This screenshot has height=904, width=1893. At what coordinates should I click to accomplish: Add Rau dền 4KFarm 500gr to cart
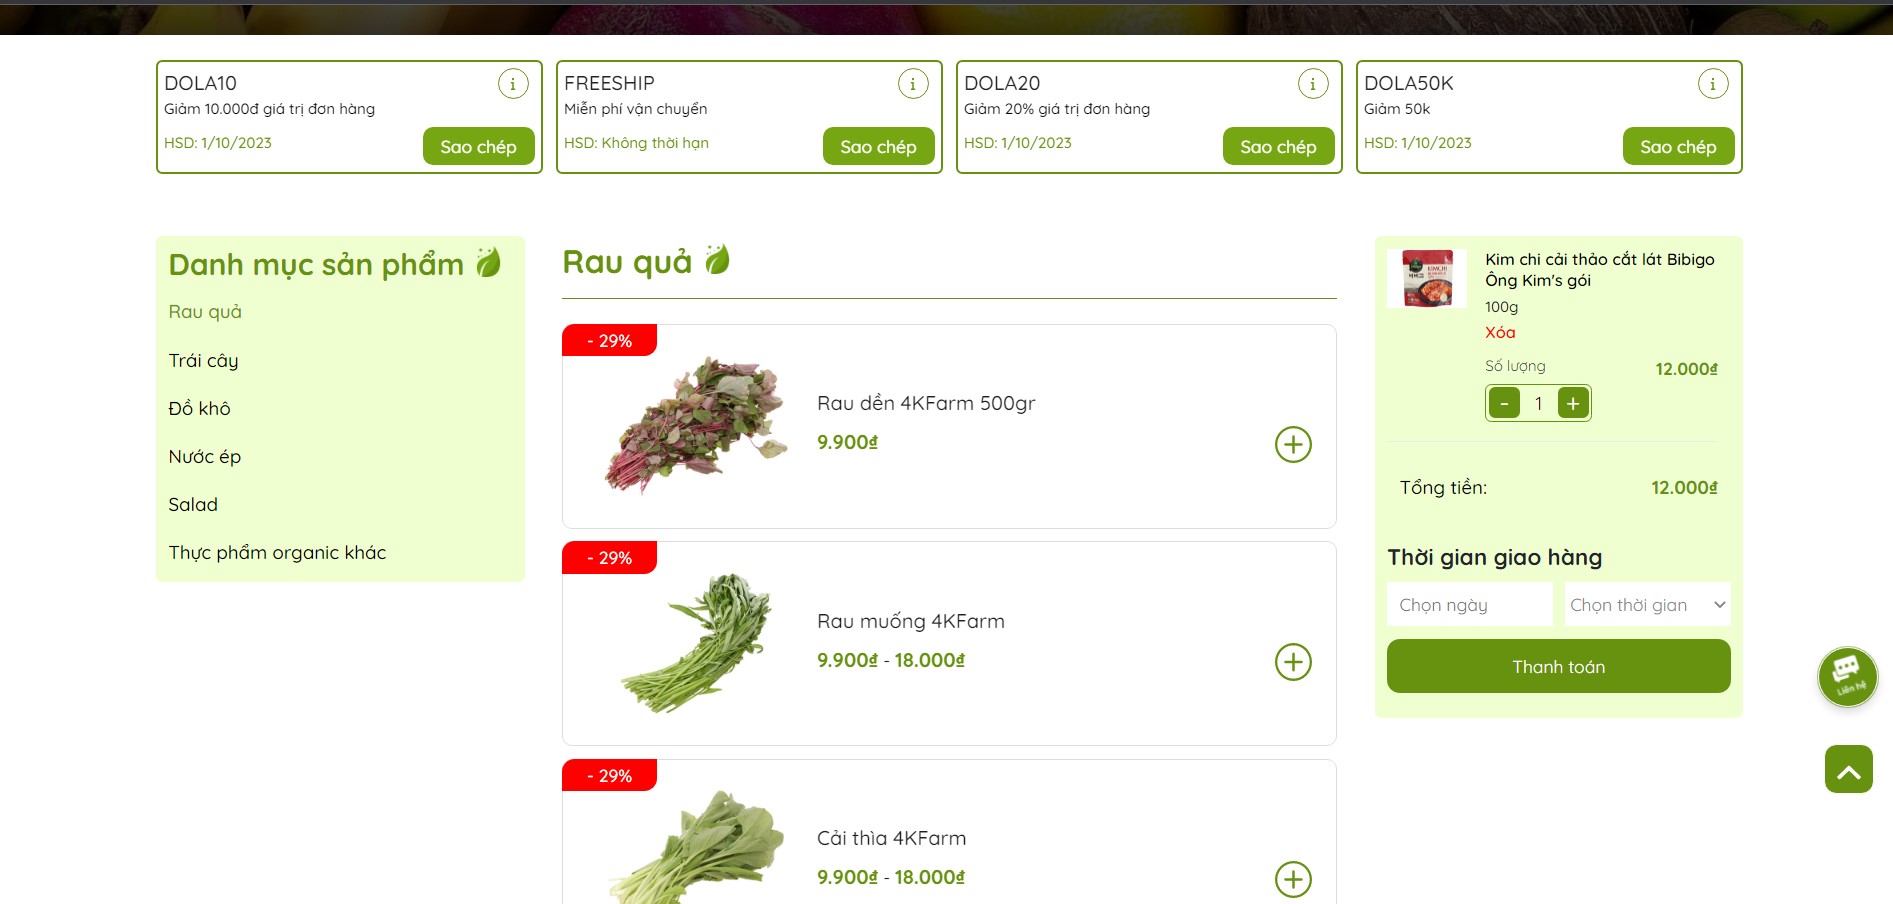1293,444
